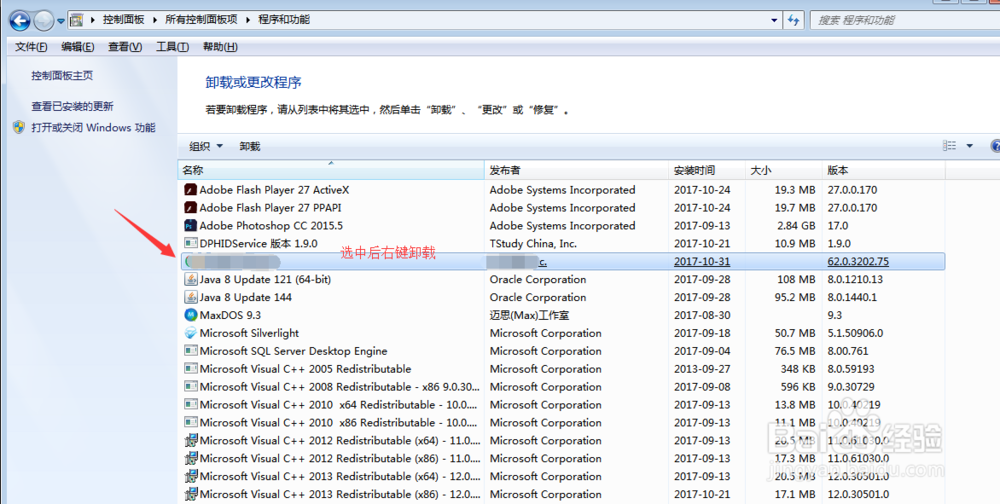Click the change view icon

[x=950, y=145]
